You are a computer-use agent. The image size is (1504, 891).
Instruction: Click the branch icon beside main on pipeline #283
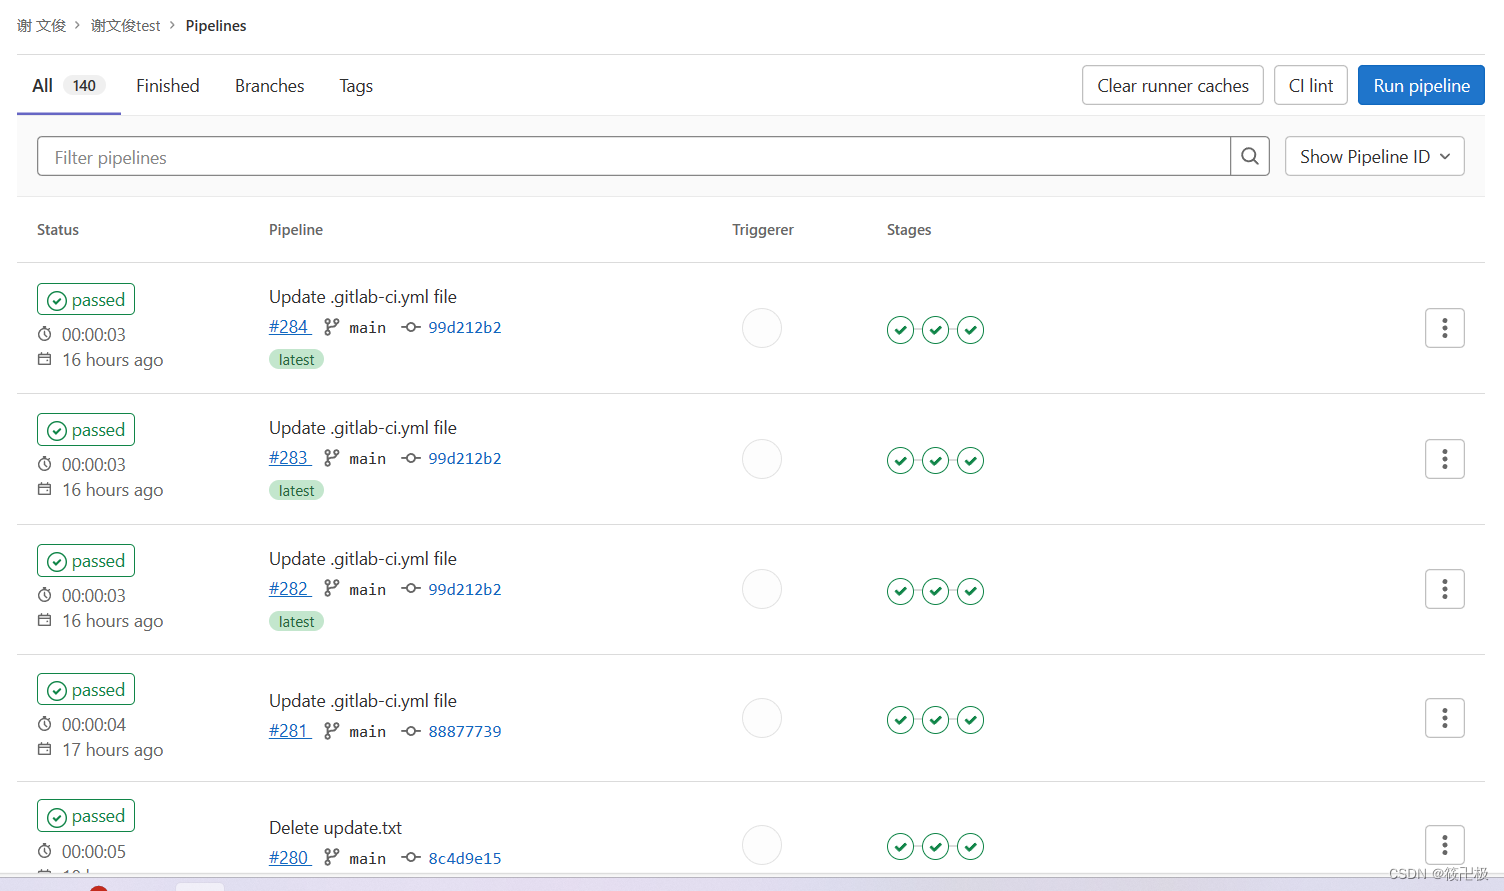(x=331, y=458)
